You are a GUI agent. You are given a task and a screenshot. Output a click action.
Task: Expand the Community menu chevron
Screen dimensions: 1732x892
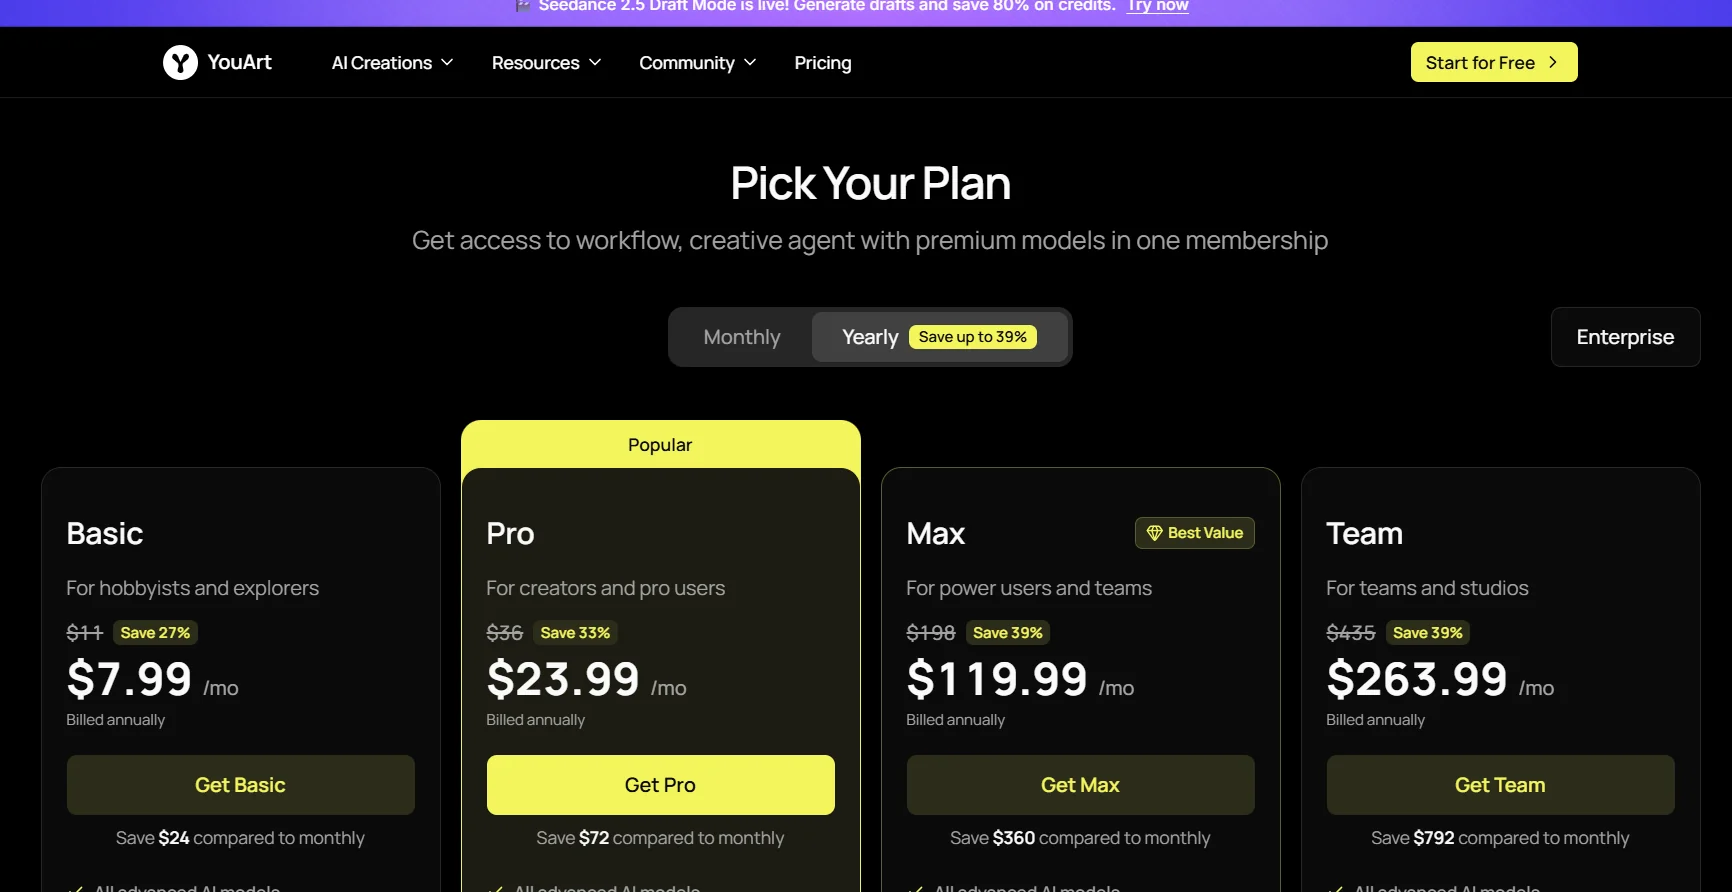click(750, 62)
